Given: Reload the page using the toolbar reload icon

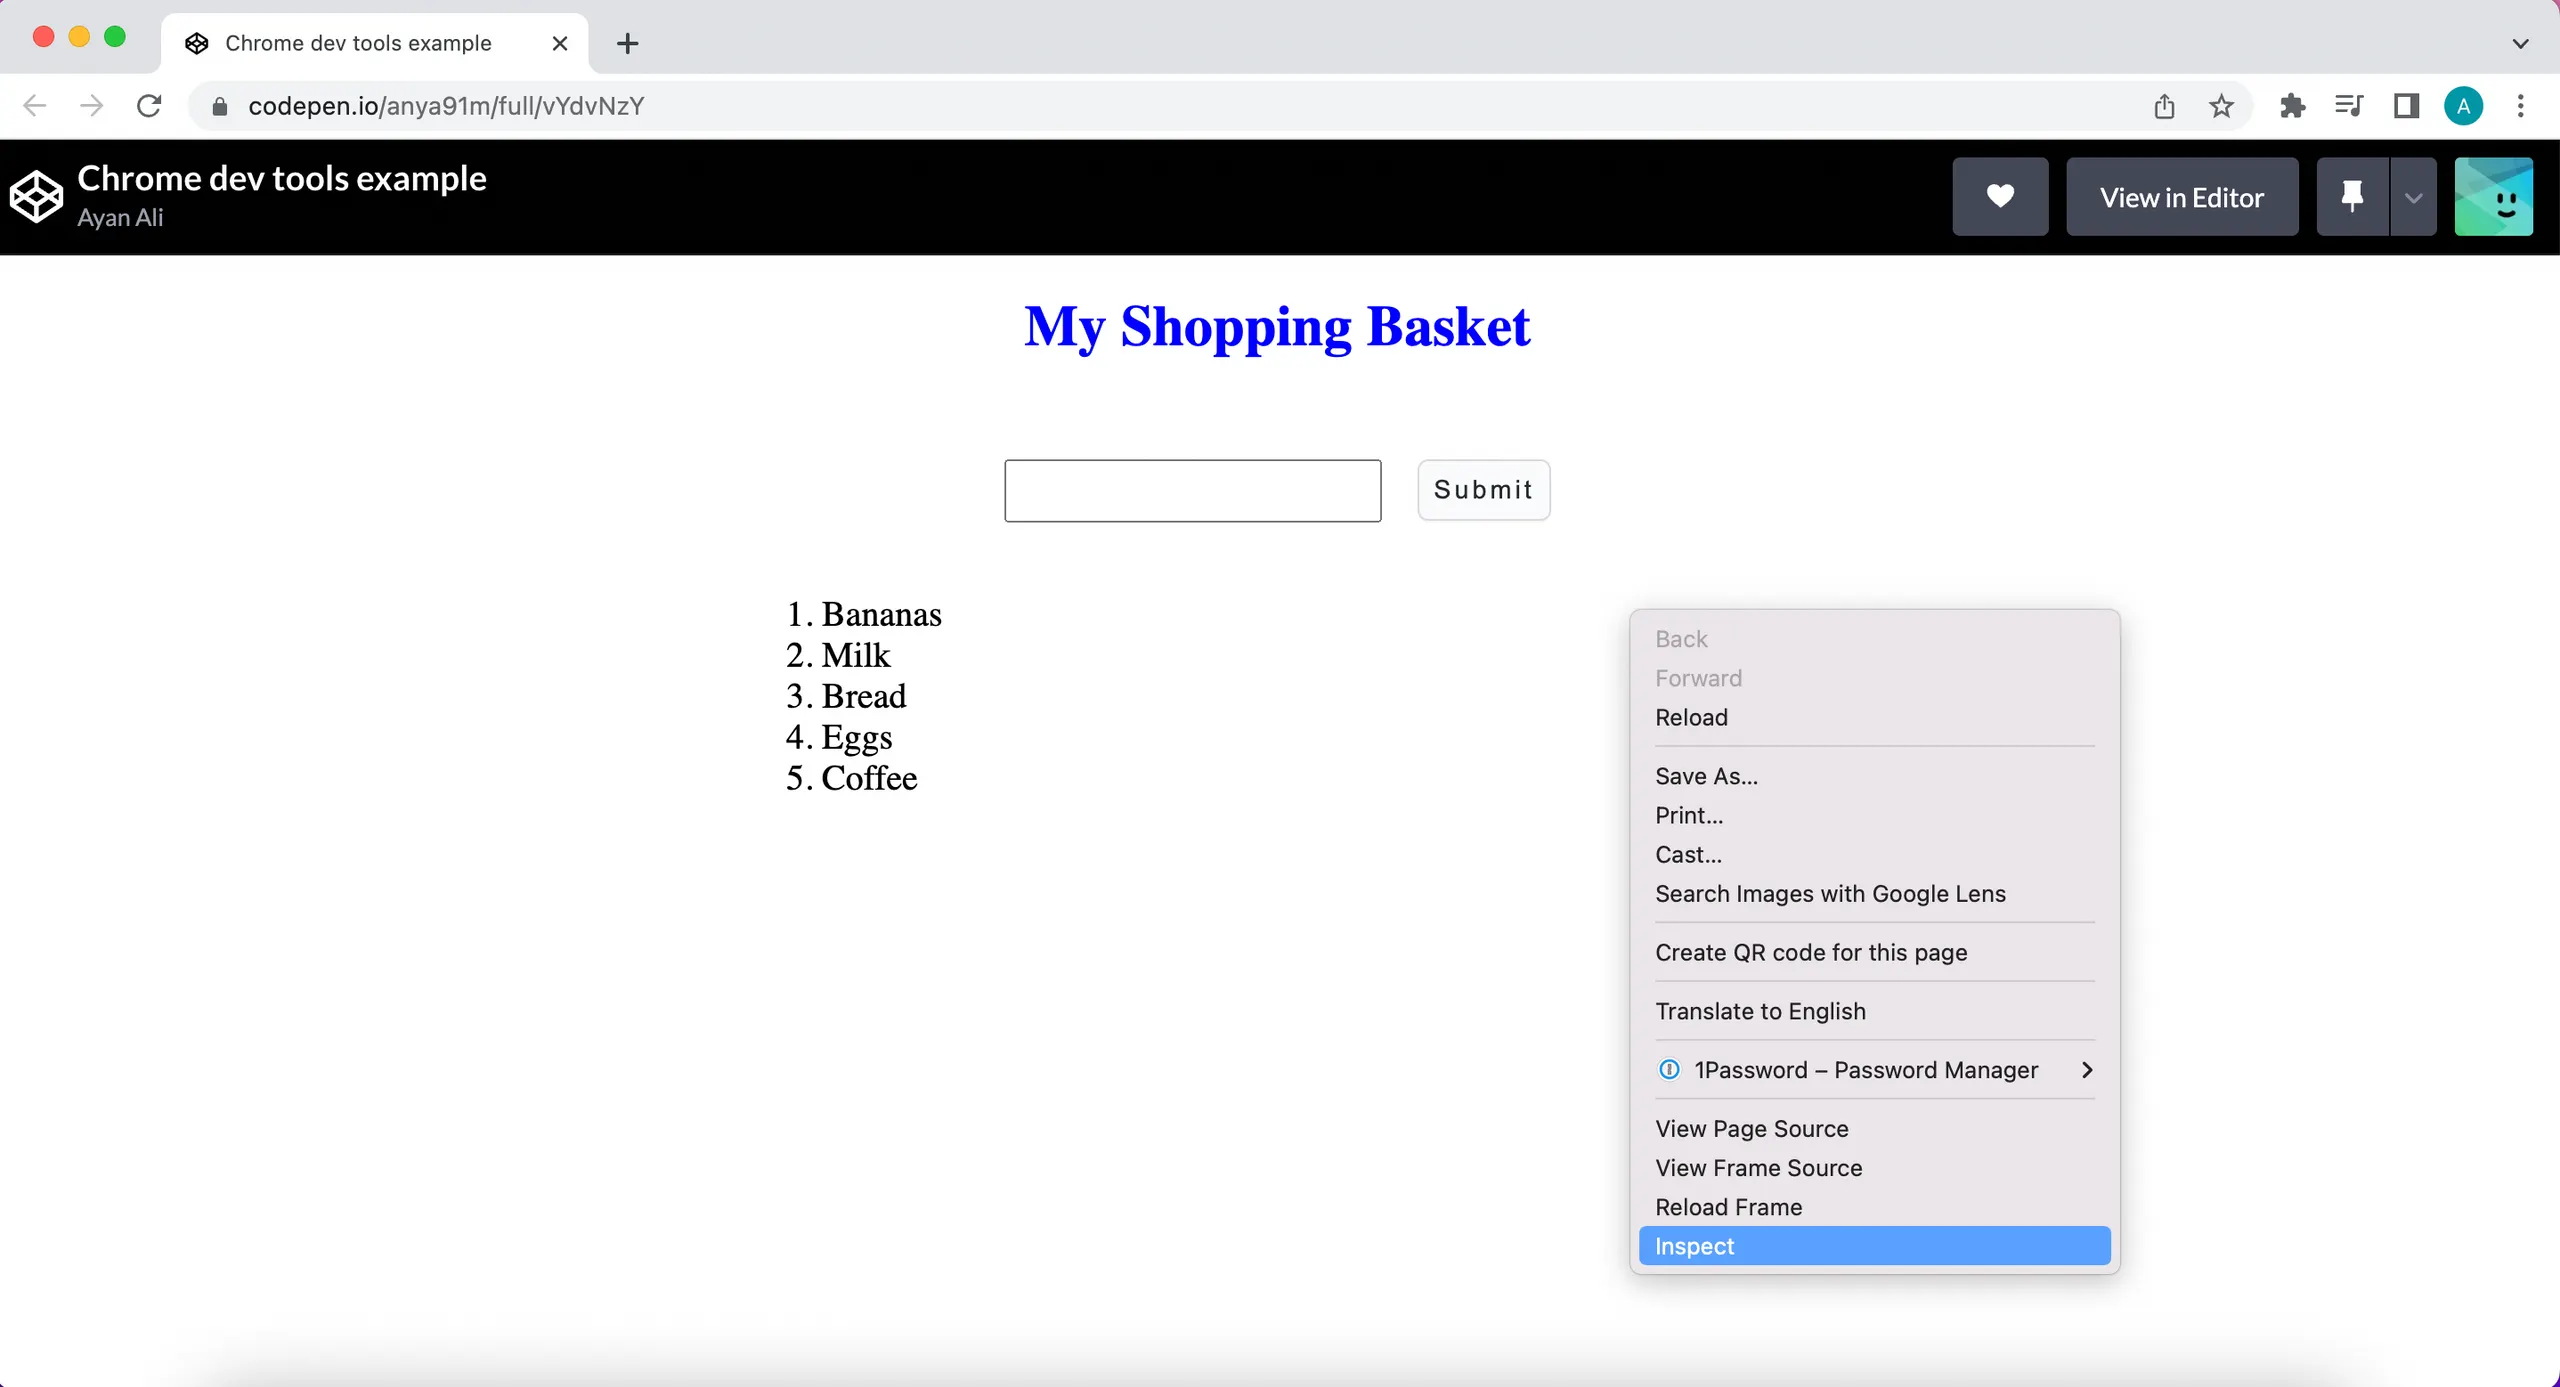Looking at the screenshot, I should click(x=149, y=106).
